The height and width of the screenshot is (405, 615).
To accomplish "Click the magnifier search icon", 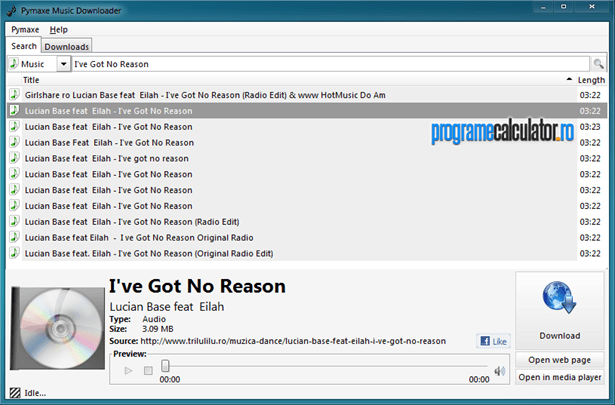I will 598,64.
